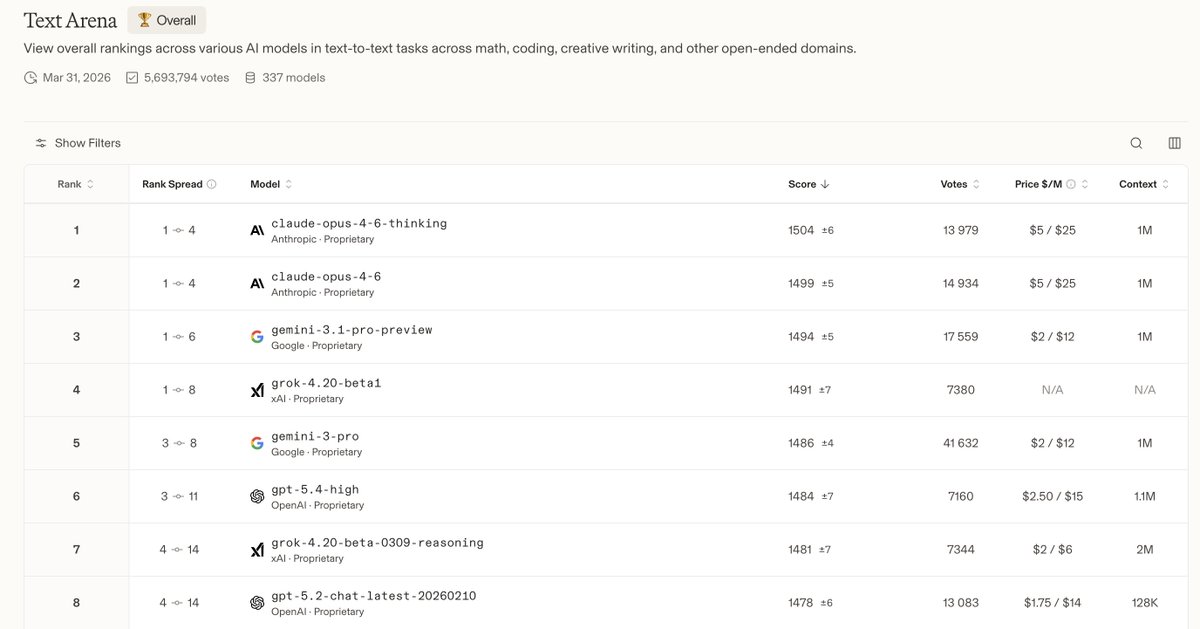Click the score 1494 cell
This screenshot has width=1200, height=629.
point(801,337)
